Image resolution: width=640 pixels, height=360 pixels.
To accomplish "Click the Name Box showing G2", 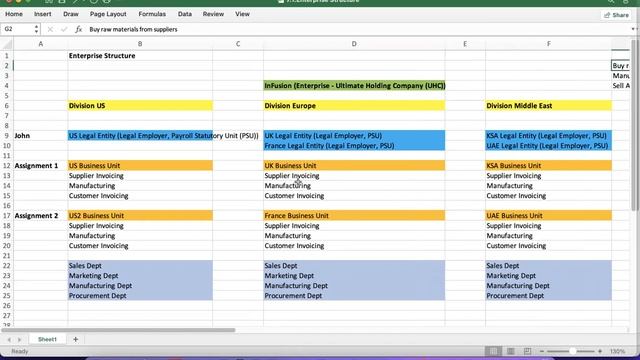I will tap(16, 29).
